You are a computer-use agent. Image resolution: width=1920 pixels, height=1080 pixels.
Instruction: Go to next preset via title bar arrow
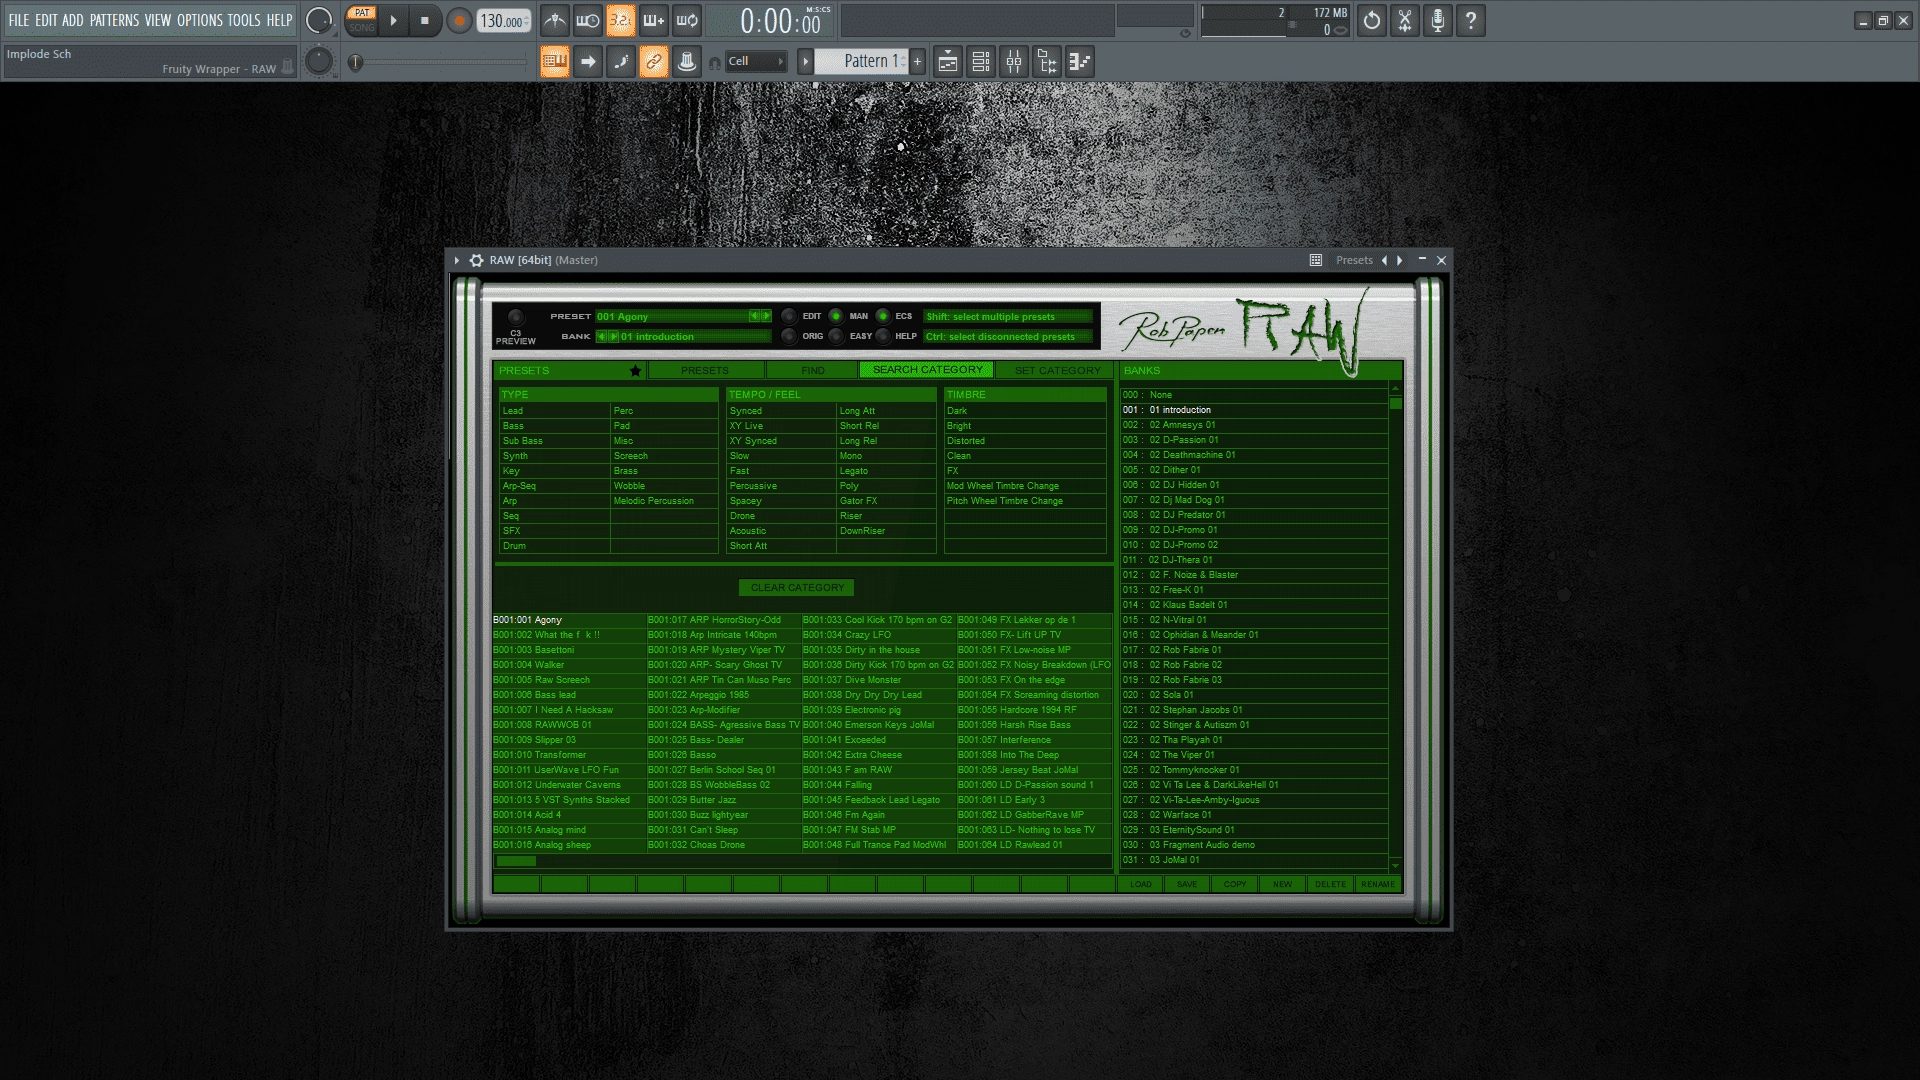pyautogui.click(x=1400, y=260)
